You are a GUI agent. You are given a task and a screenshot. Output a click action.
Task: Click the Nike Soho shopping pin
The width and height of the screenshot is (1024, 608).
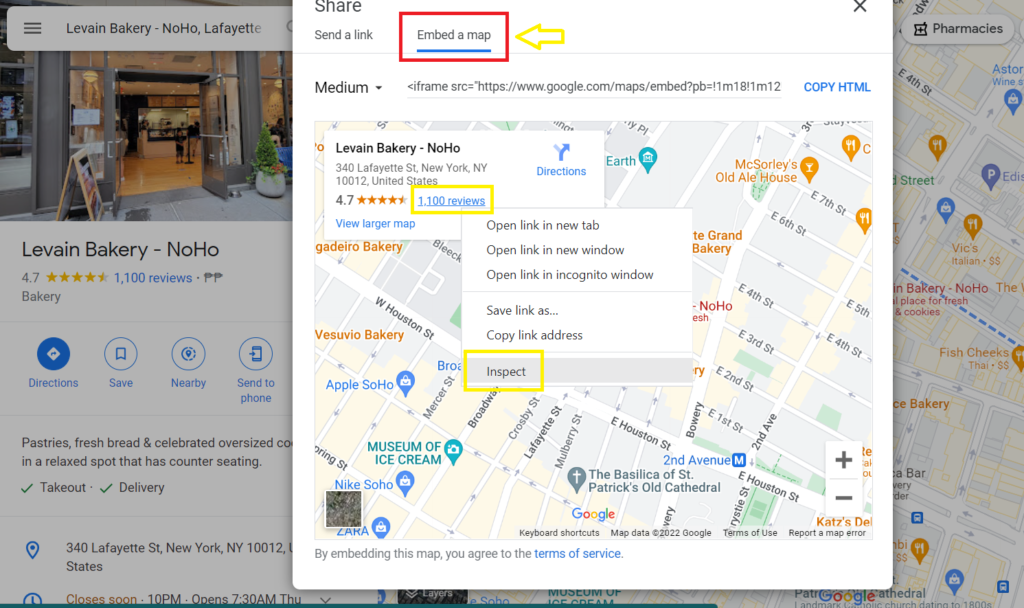[x=405, y=483]
